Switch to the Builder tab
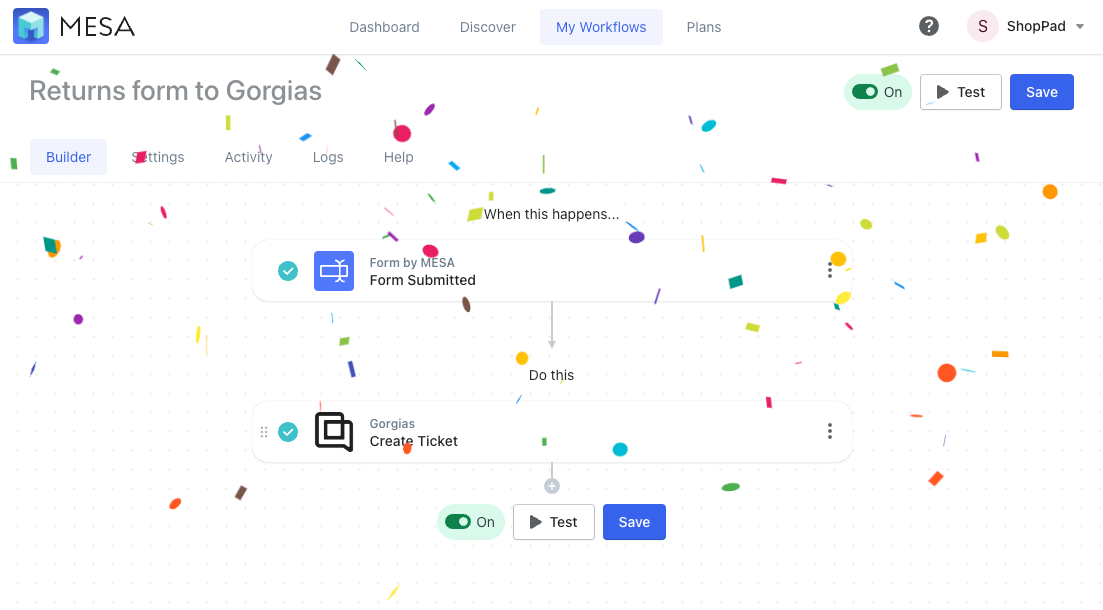Image resolution: width=1103 pixels, height=610 pixels. pos(68,157)
